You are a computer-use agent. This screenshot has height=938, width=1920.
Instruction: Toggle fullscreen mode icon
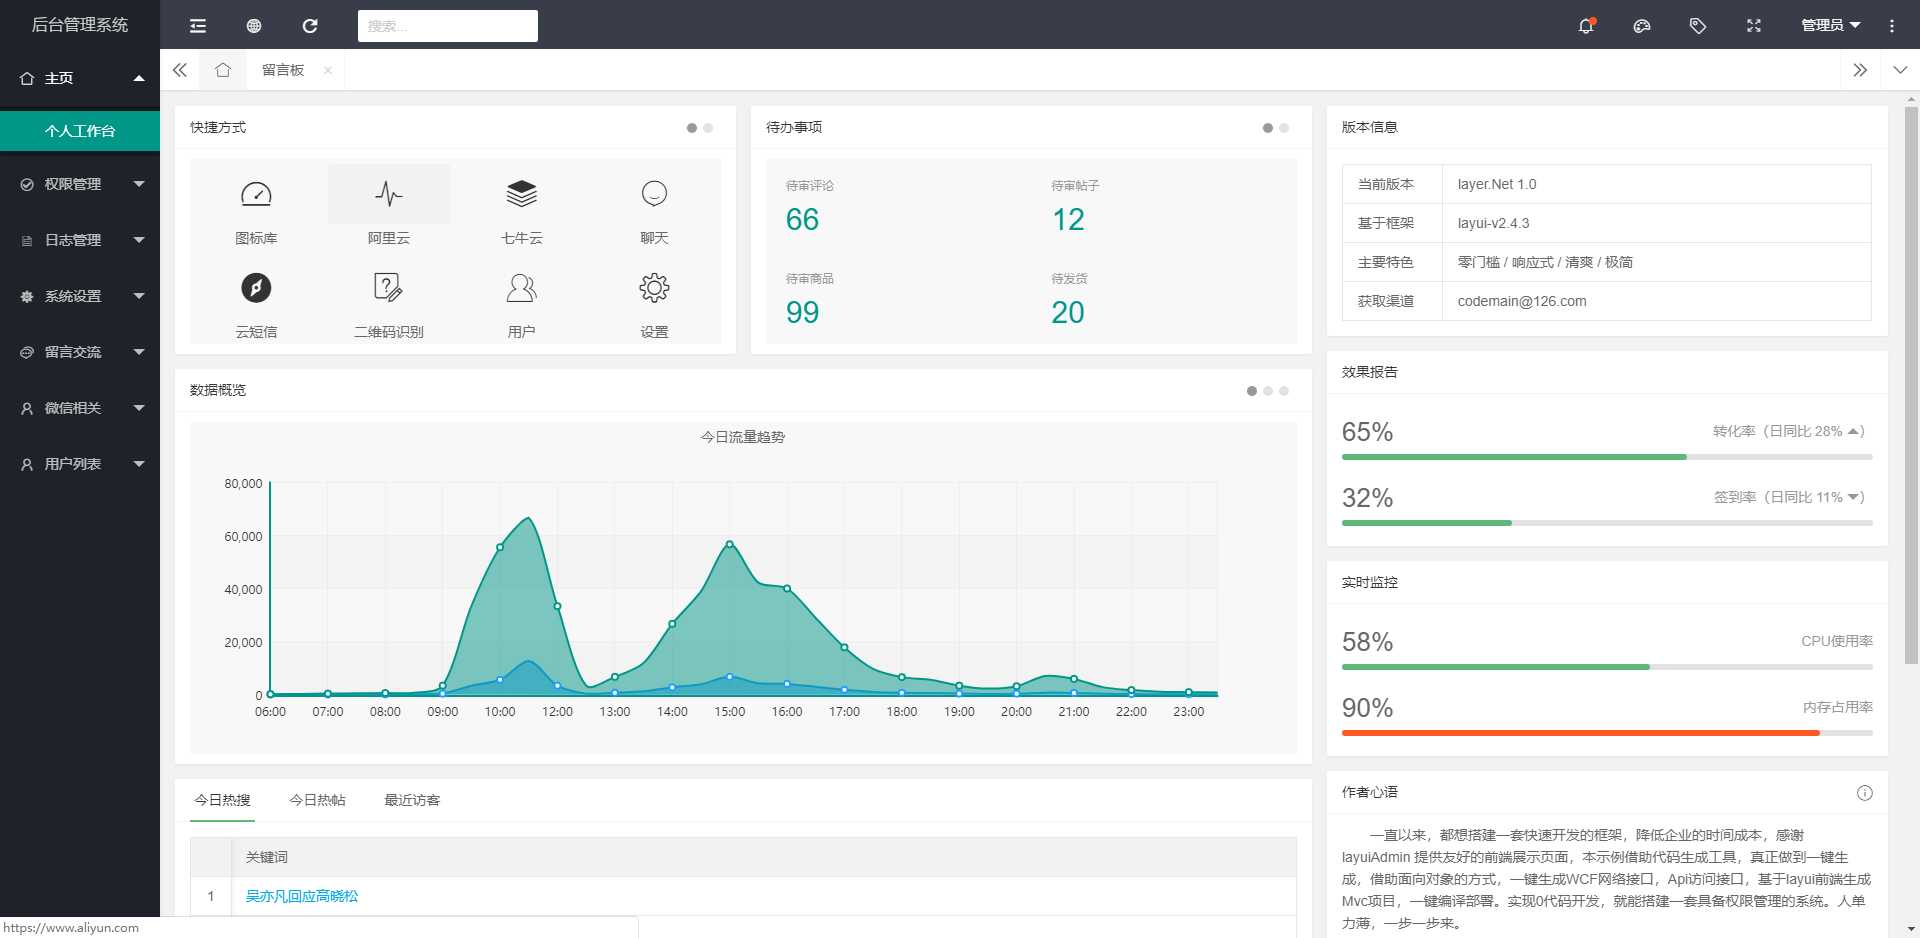[1754, 26]
